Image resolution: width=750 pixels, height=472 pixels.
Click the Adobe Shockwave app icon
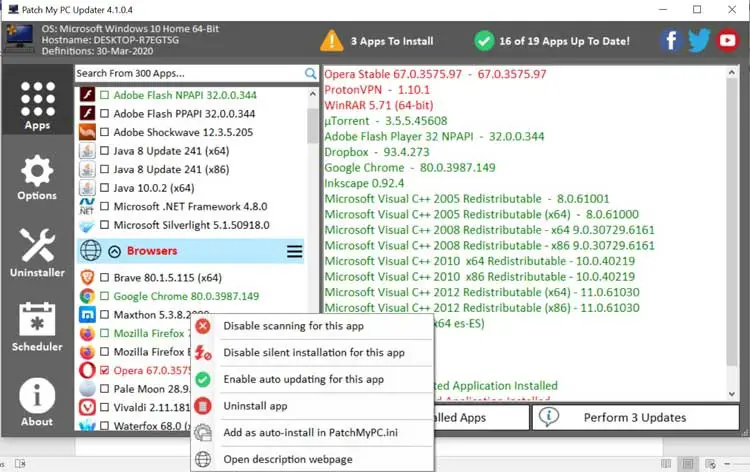(87, 132)
